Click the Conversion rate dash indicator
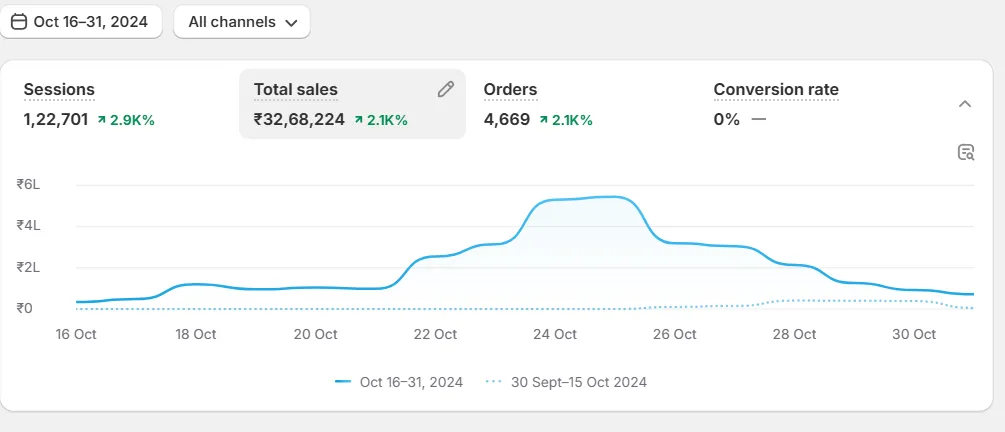Viewport: 1005px width, 432px height. click(758, 120)
